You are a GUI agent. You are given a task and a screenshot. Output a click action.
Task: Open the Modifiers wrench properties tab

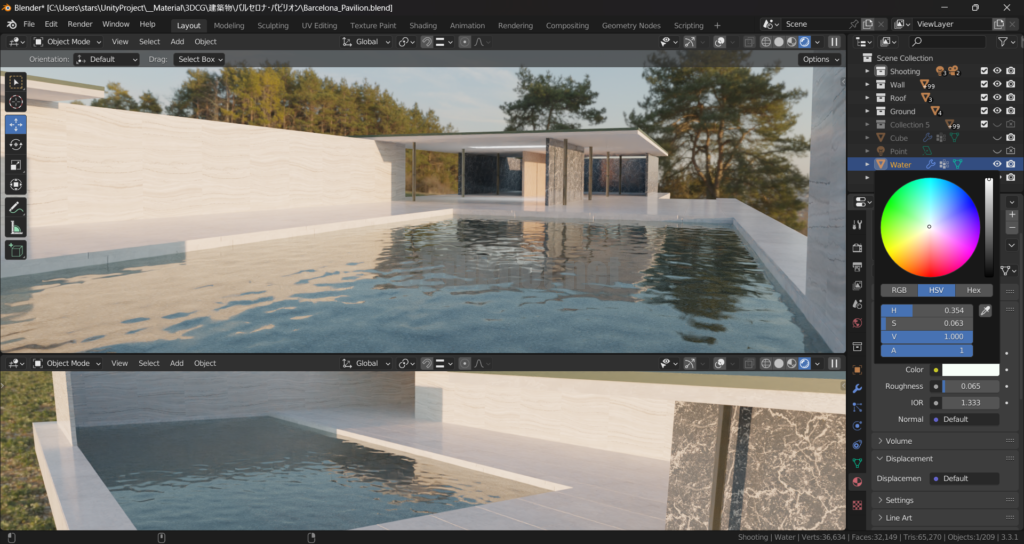tap(857, 388)
